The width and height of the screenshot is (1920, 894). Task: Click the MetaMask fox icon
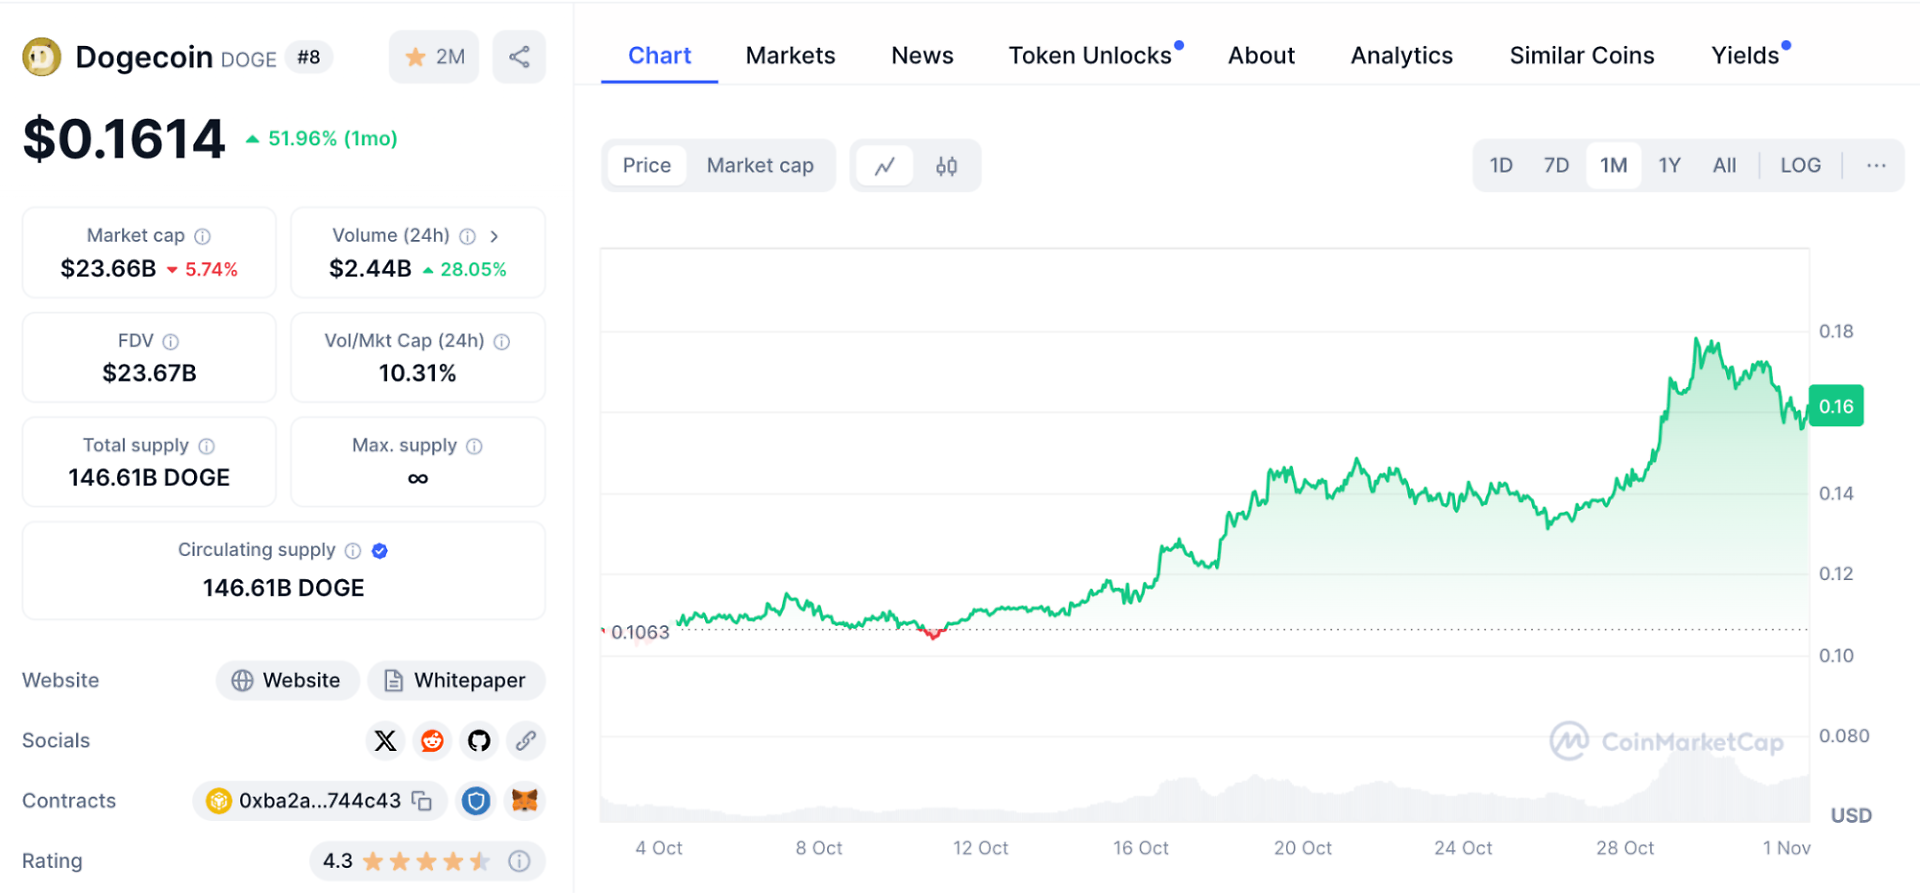[x=524, y=801]
